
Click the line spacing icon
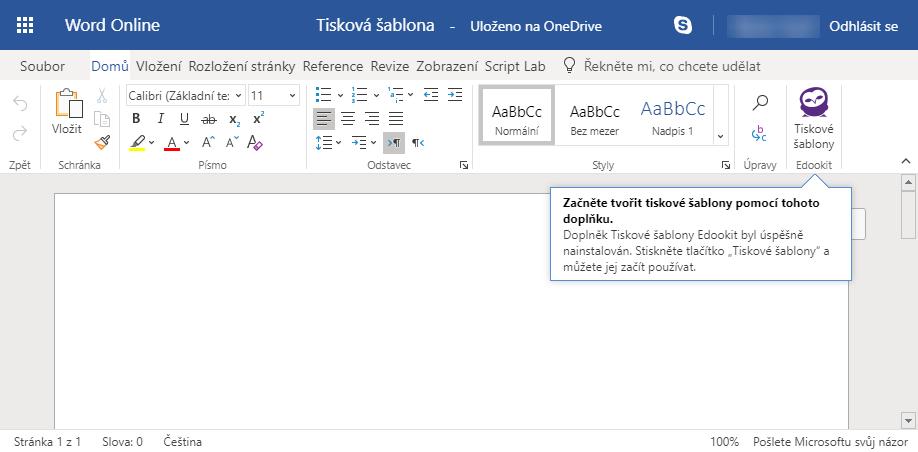click(324, 143)
